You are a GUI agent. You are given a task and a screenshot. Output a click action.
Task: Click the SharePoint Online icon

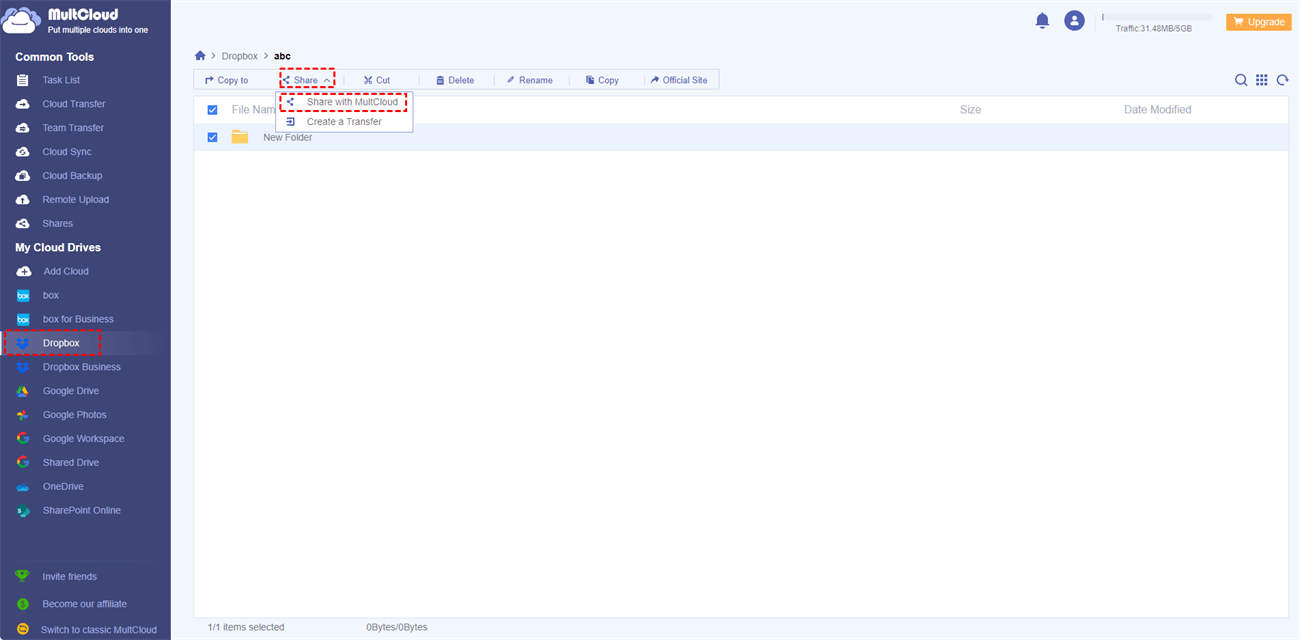click(x=23, y=511)
